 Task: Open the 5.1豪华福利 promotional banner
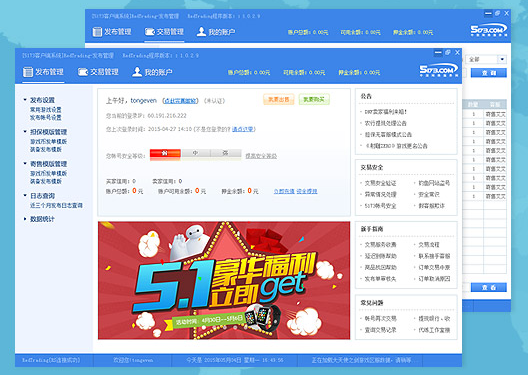(224, 280)
